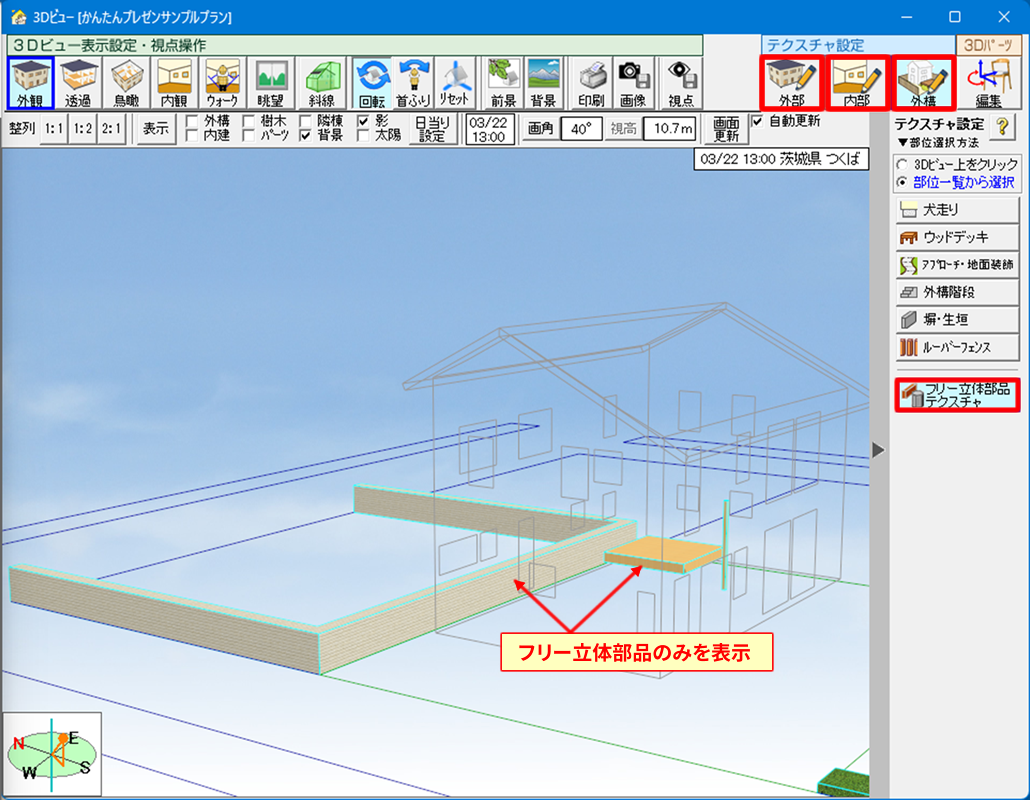Collapse the 部位選択方法 section triangle
1030x800 pixels.
(903, 143)
